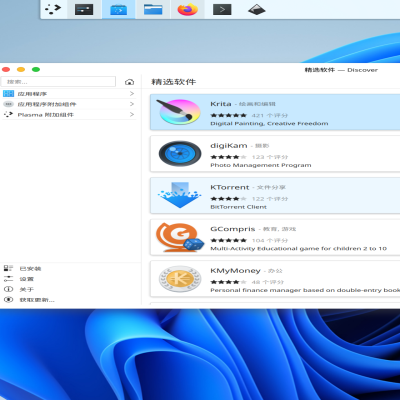This screenshot has height=400, width=400.
Task: Click the red close window button
Action: coord(6,69)
